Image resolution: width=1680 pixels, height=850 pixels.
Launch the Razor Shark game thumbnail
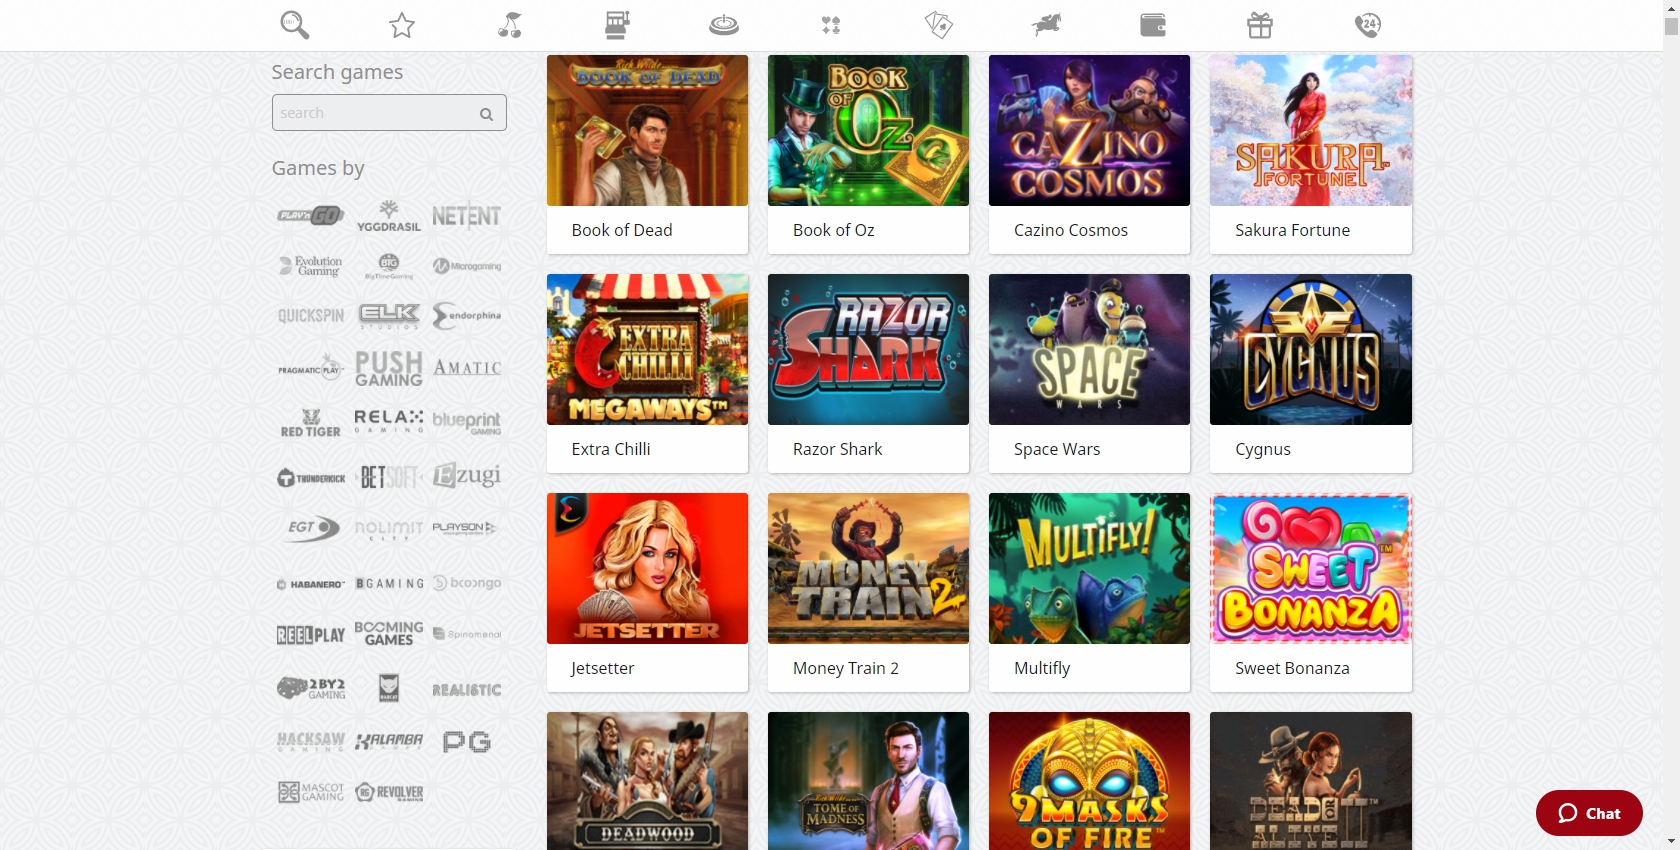pos(868,349)
